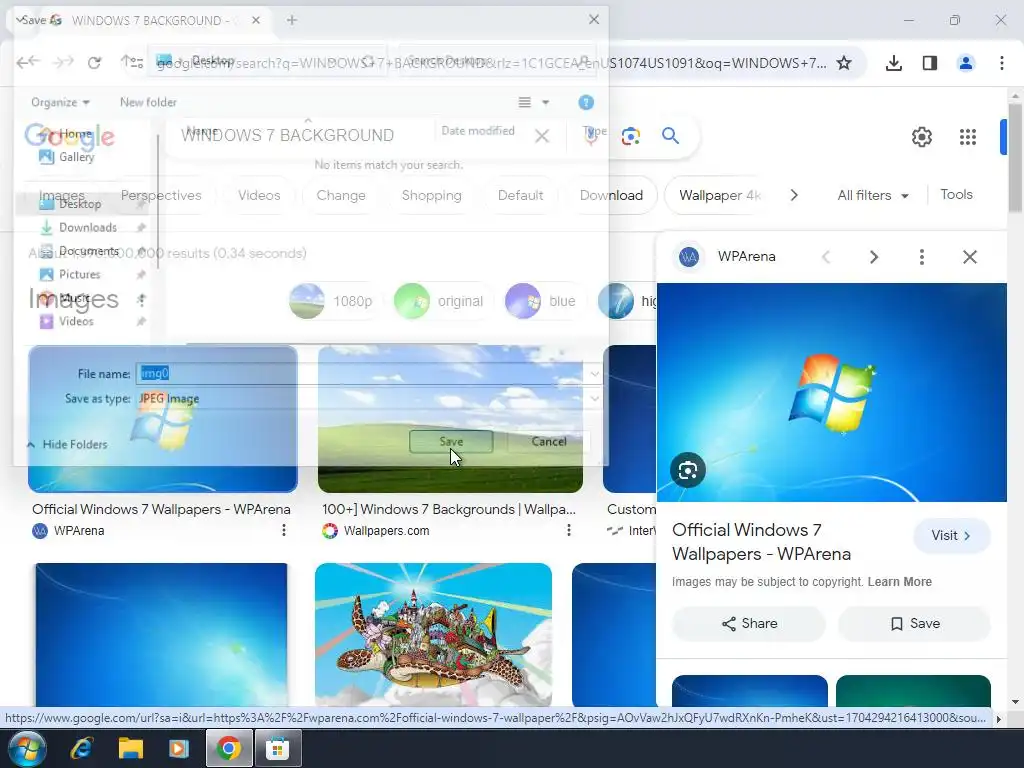Screen dimensions: 1024x768
Task: Select Downloads in Save As navigation pane
Action: click(x=88, y=227)
